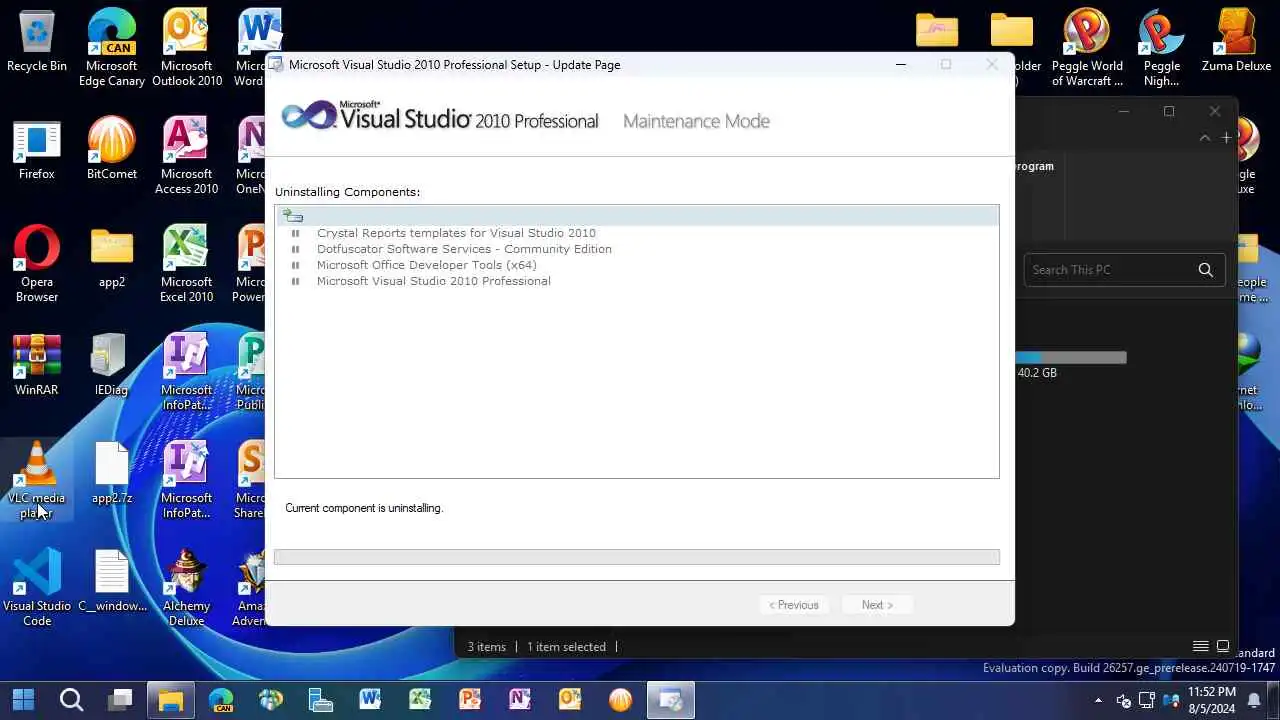This screenshot has width=1280, height=720.
Task: Launch Microsoft Edge Canary from the desktop
Action: (x=112, y=48)
